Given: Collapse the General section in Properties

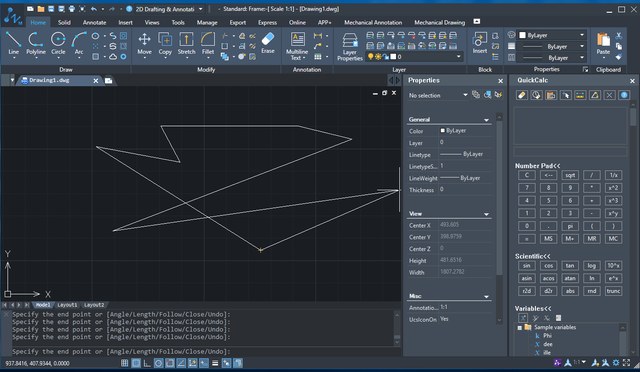Looking at the screenshot, I should pyautogui.click(x=486, y=120).
